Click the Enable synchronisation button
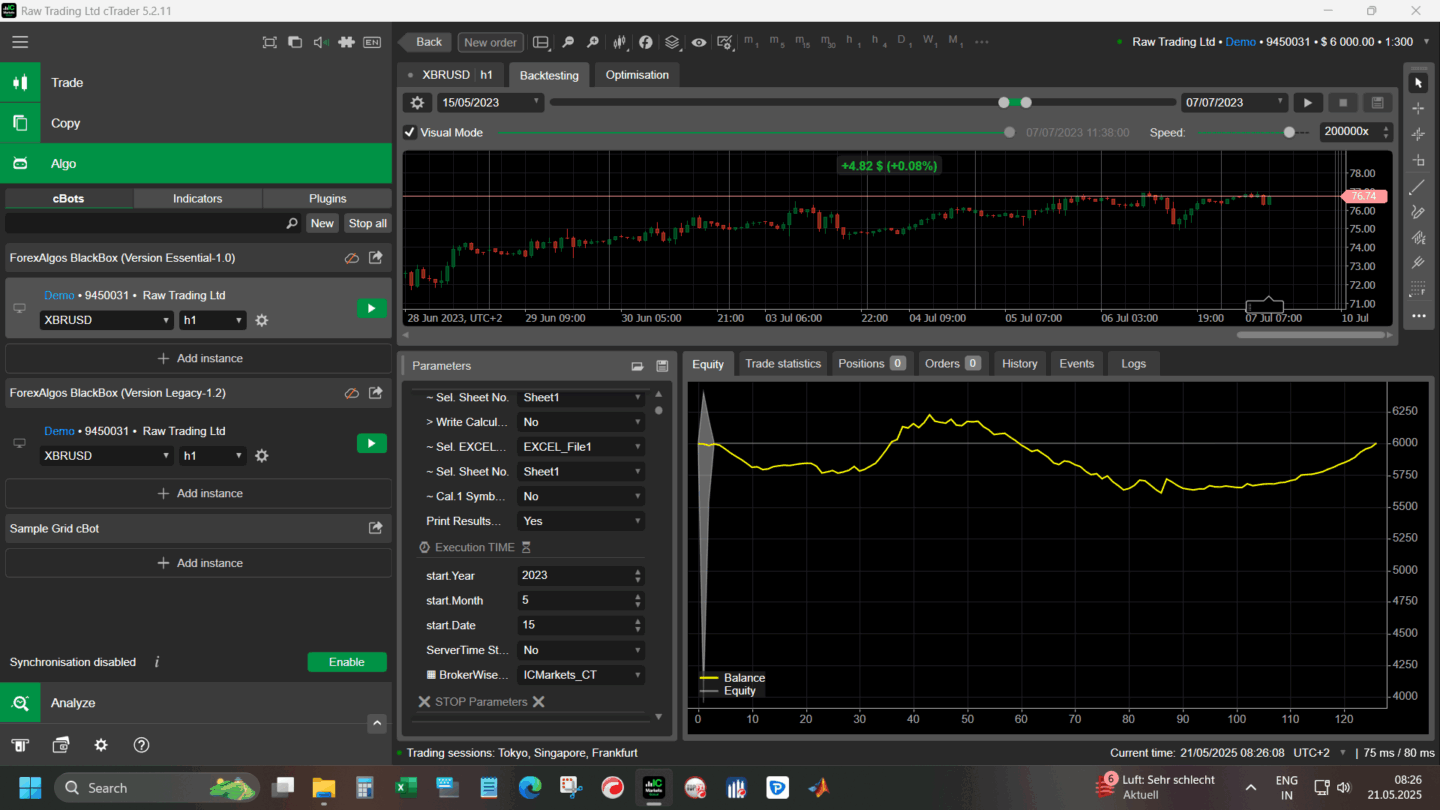 (346, 662)
